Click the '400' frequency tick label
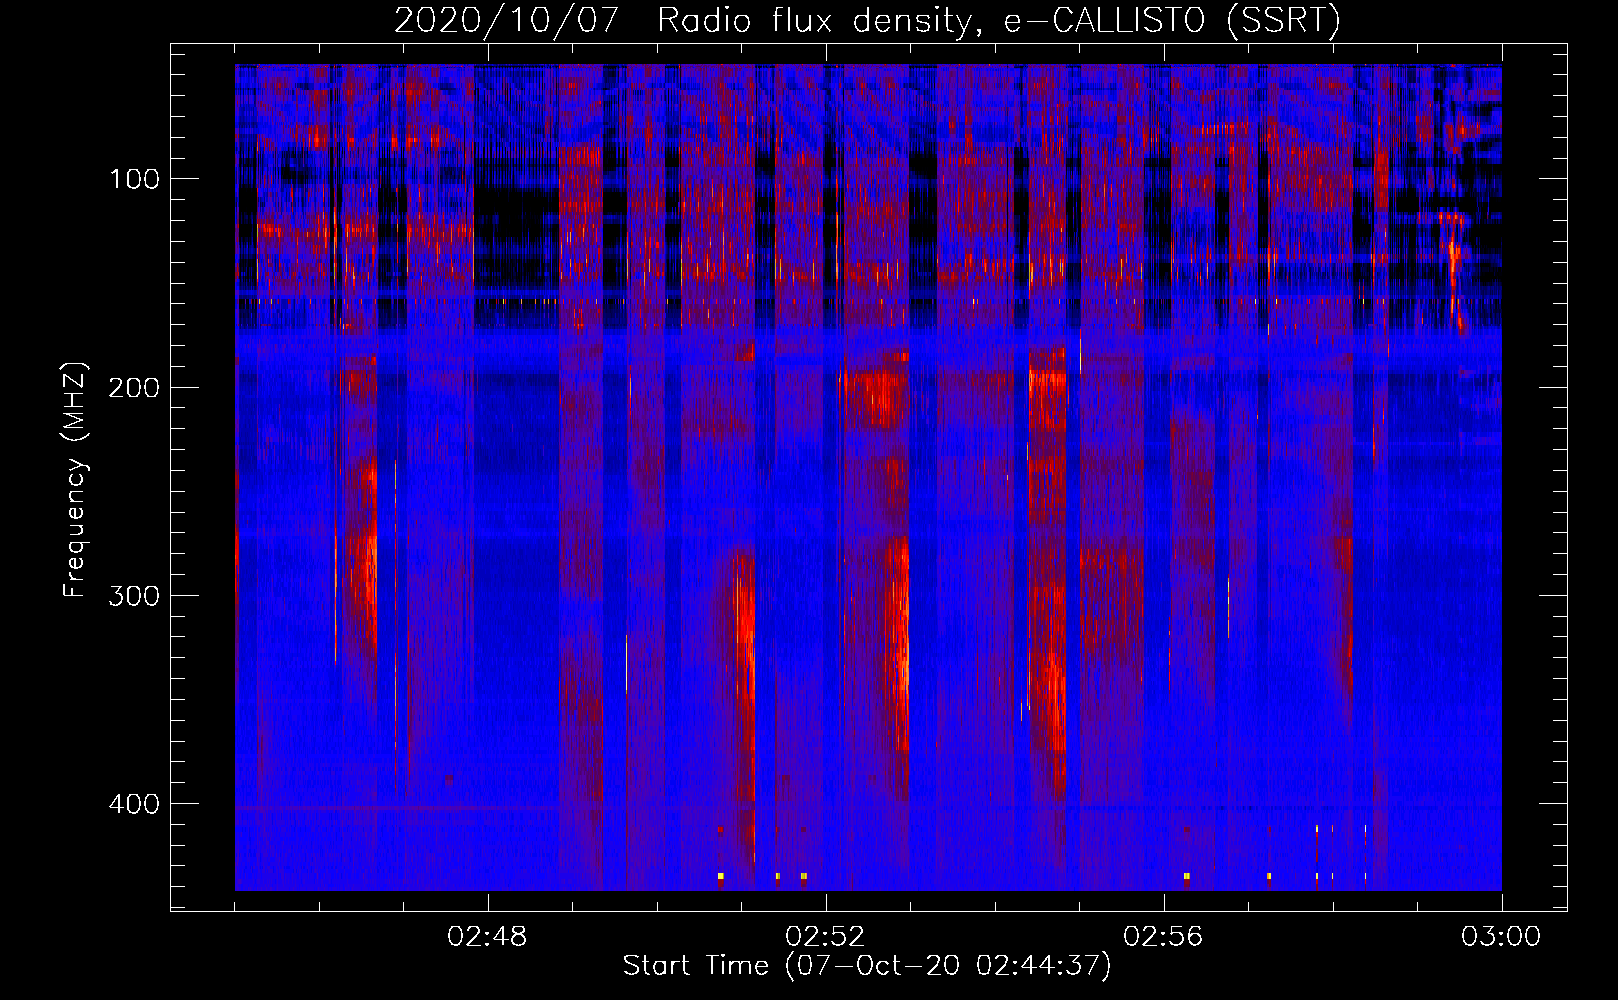 point(134,803)
